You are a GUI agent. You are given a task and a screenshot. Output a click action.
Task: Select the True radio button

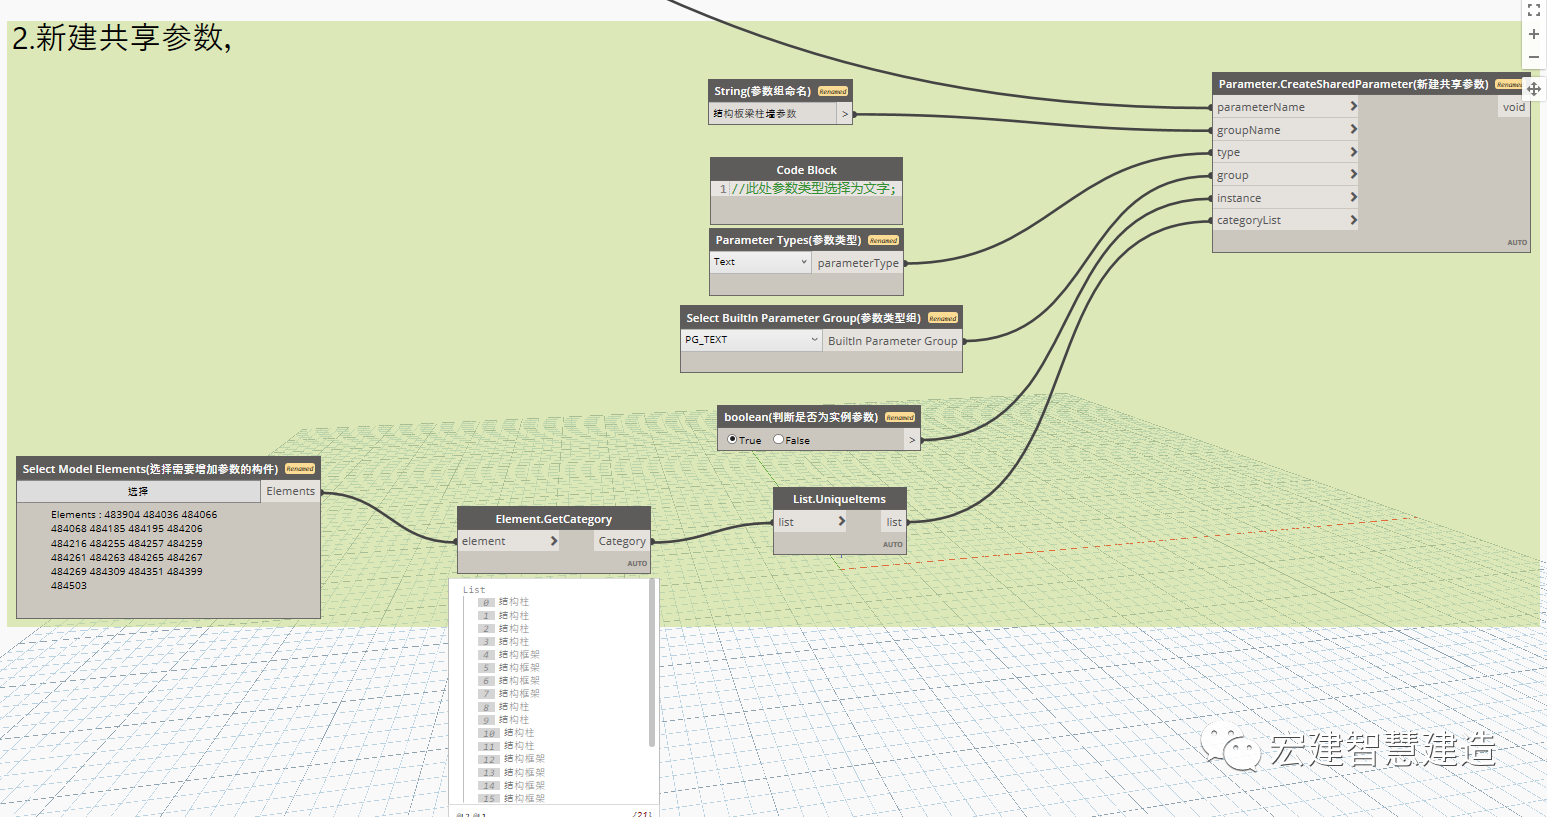732,439
